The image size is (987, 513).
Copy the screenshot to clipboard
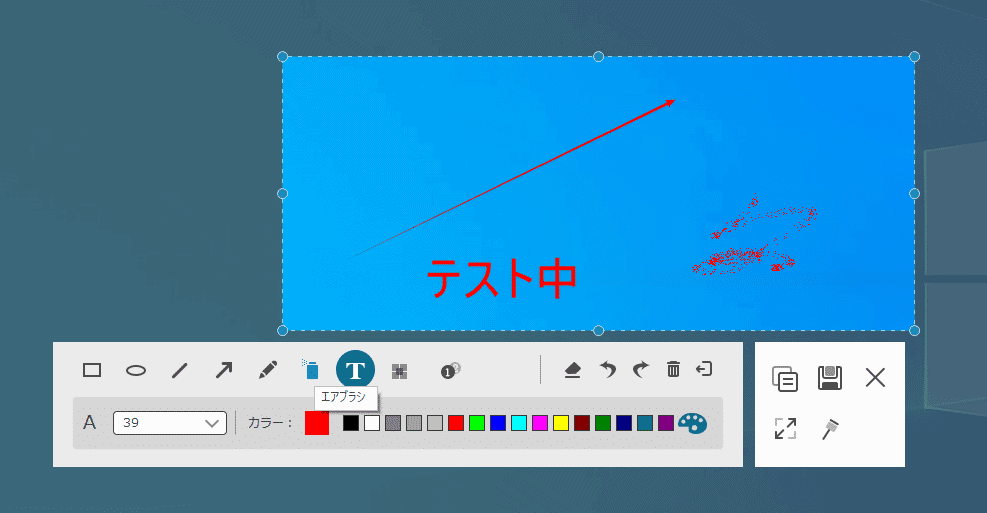(x=785, y=379)
